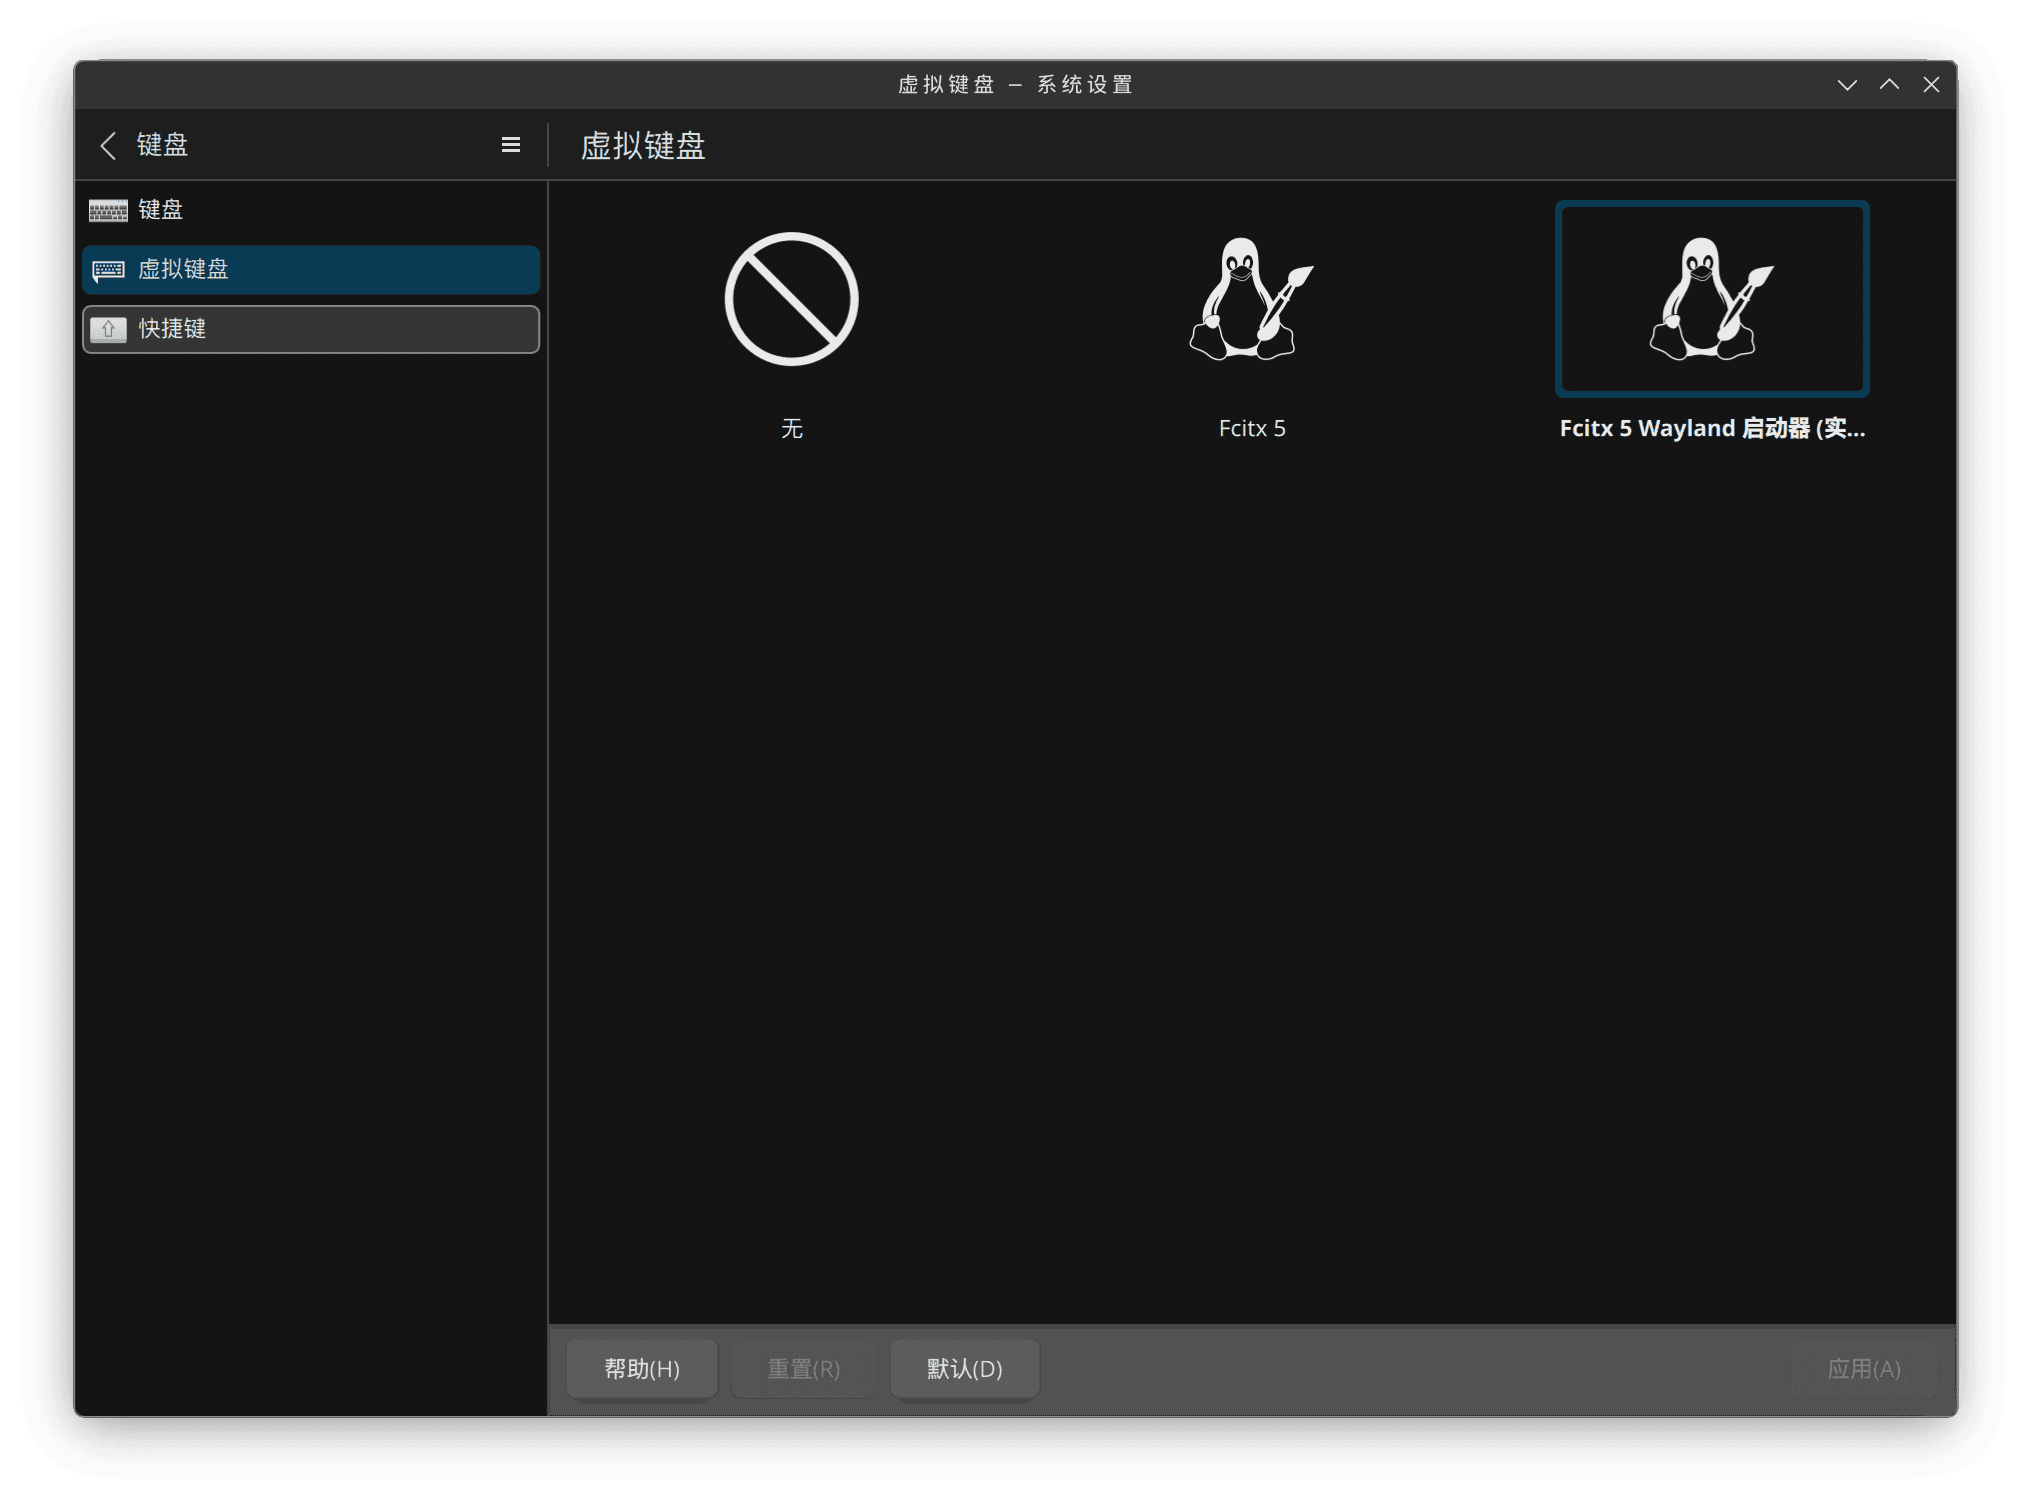The image size is (2032, 1505).
Task: Minimize the window with the down chevron
Action: (1846, 85)
